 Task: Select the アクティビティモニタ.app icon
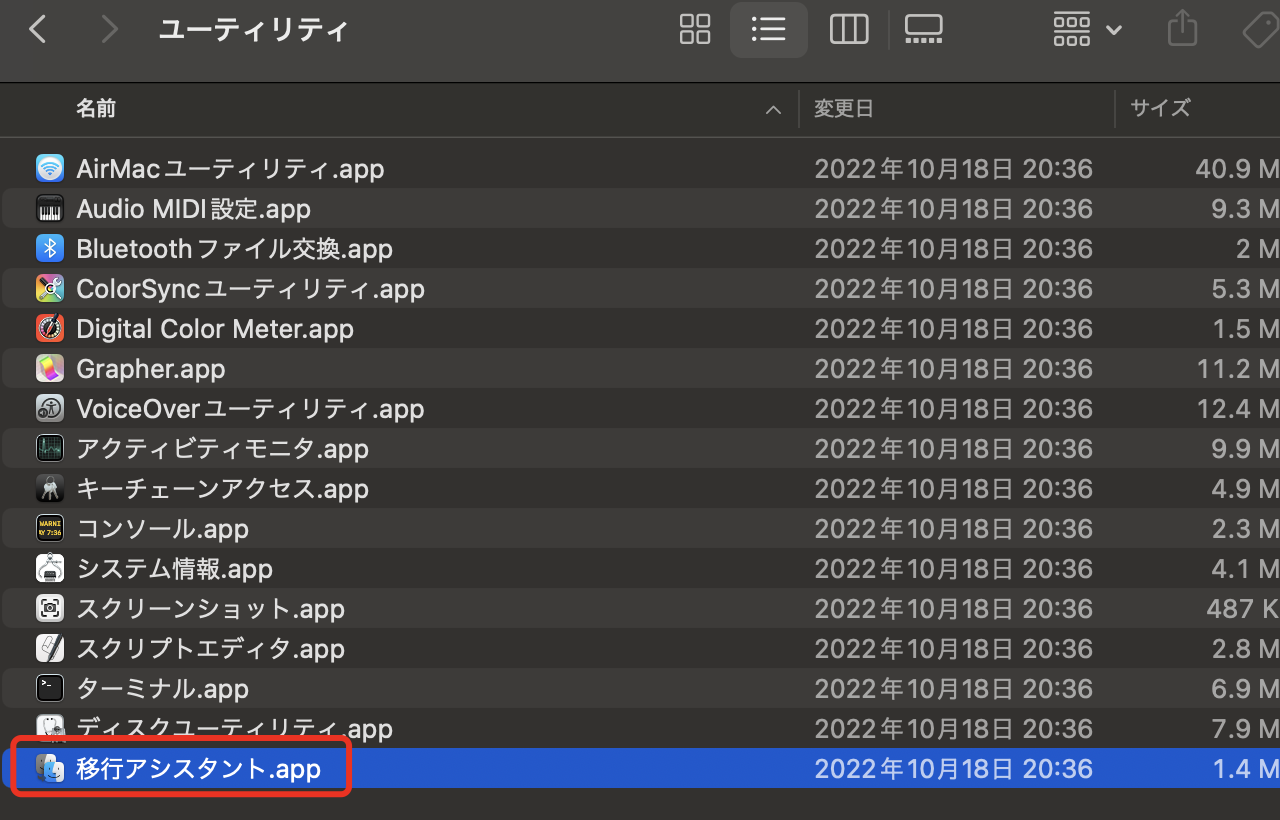pyautogui.click(x=50, y=448)
